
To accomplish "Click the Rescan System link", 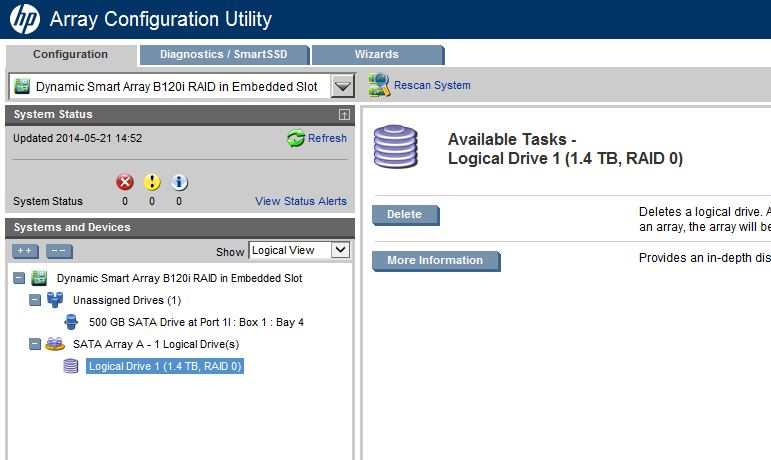I will point(432,86).
